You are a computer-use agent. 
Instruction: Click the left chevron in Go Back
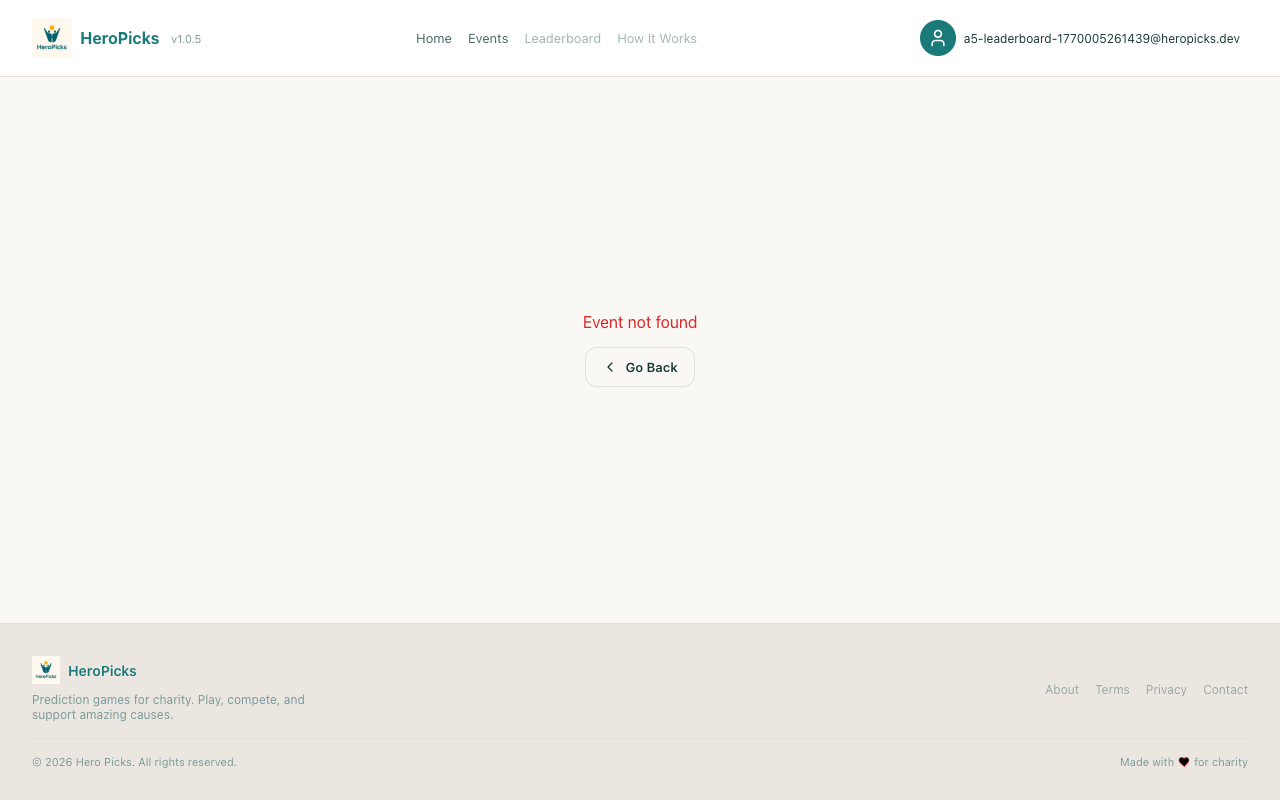point(610,367)
